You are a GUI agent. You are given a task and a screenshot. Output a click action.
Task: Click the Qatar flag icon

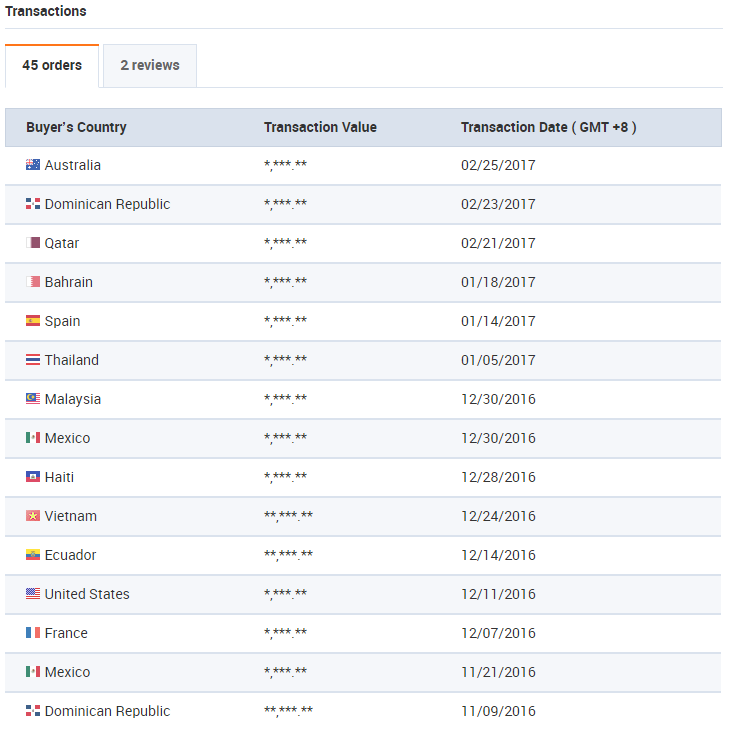pos(33,243)
